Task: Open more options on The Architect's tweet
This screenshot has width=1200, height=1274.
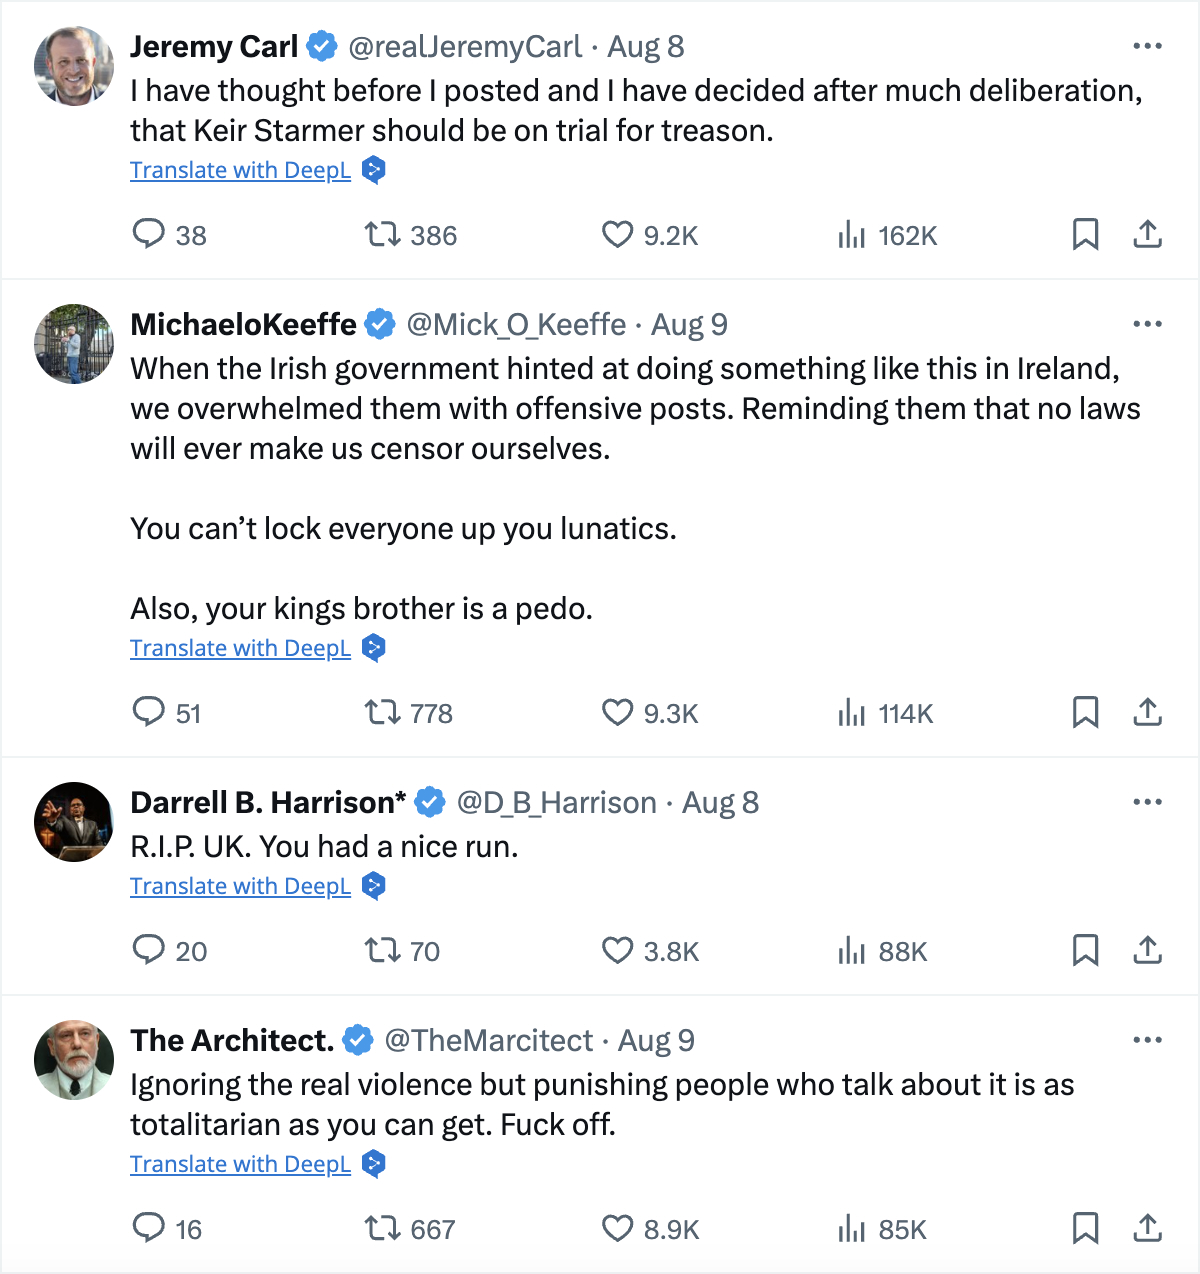Action: 1147,1040
